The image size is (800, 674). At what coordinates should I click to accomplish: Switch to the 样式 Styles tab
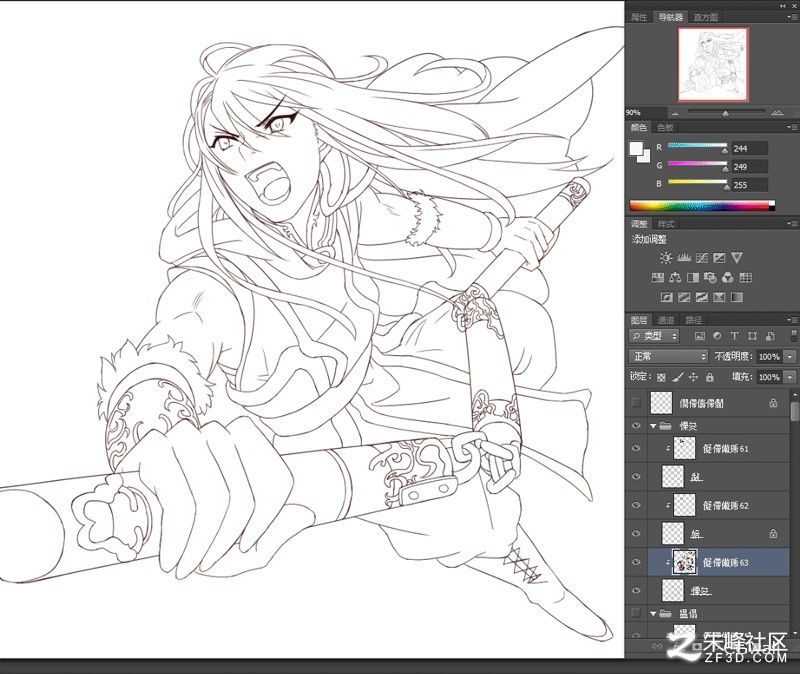pyautogui.click(x=666, y=224)
